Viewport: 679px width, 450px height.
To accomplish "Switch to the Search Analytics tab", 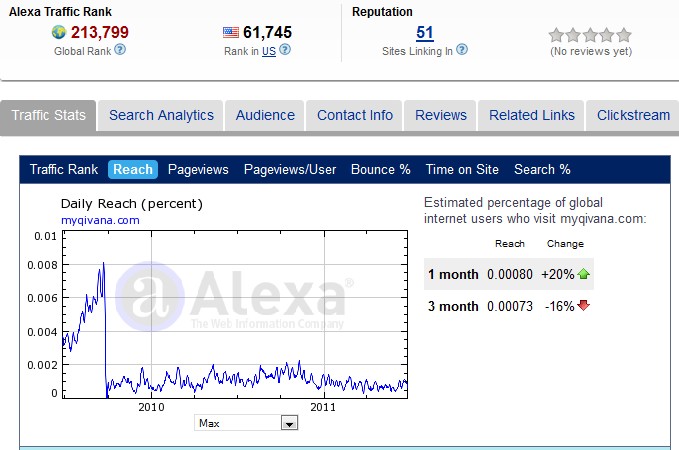I will tap(161, 115).
